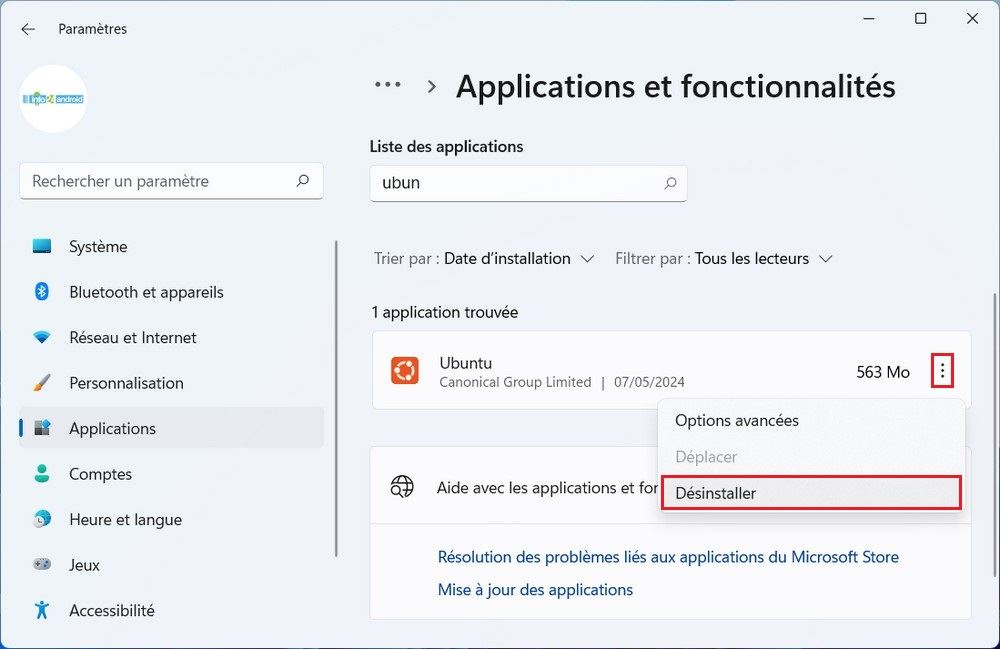Image resolution: width=1000 pixels, height=649 pixels.
Task: Select the Ubuntu app icon
Action: pyautogui.click(x=405, y=371)
